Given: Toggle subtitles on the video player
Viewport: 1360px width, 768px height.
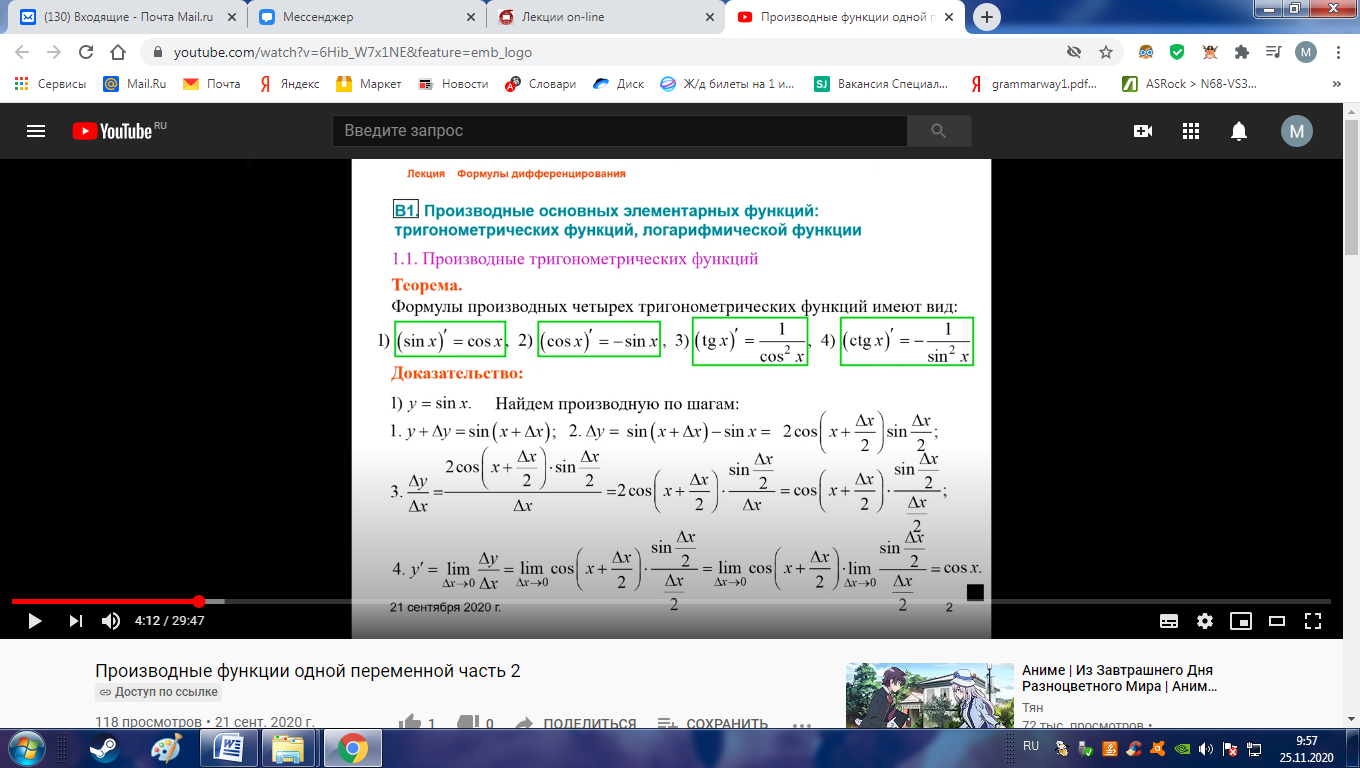Looking at the screenshot, I should 1169,621.
